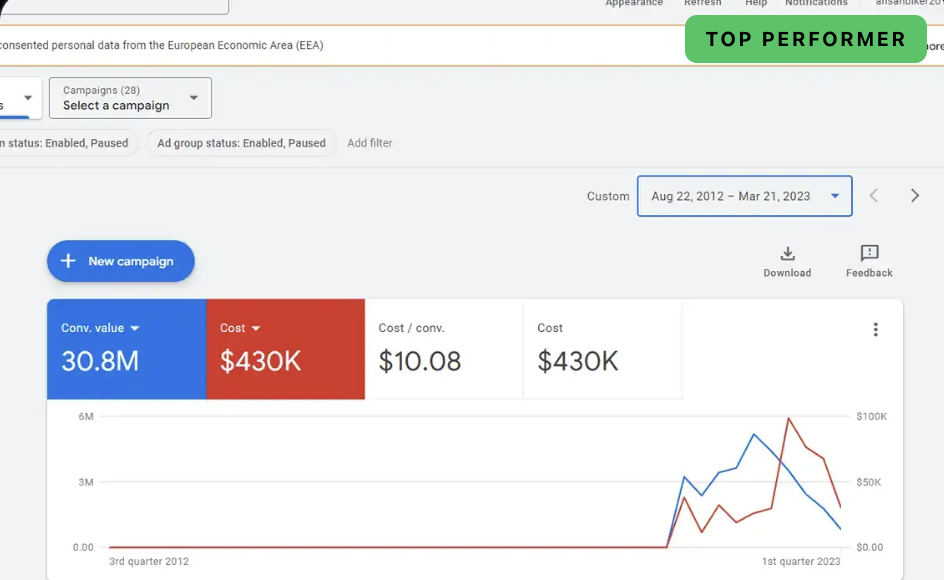Click the campaign status: Enabled, Paused filter chip

pyautogui.click(x=67, y=143)
